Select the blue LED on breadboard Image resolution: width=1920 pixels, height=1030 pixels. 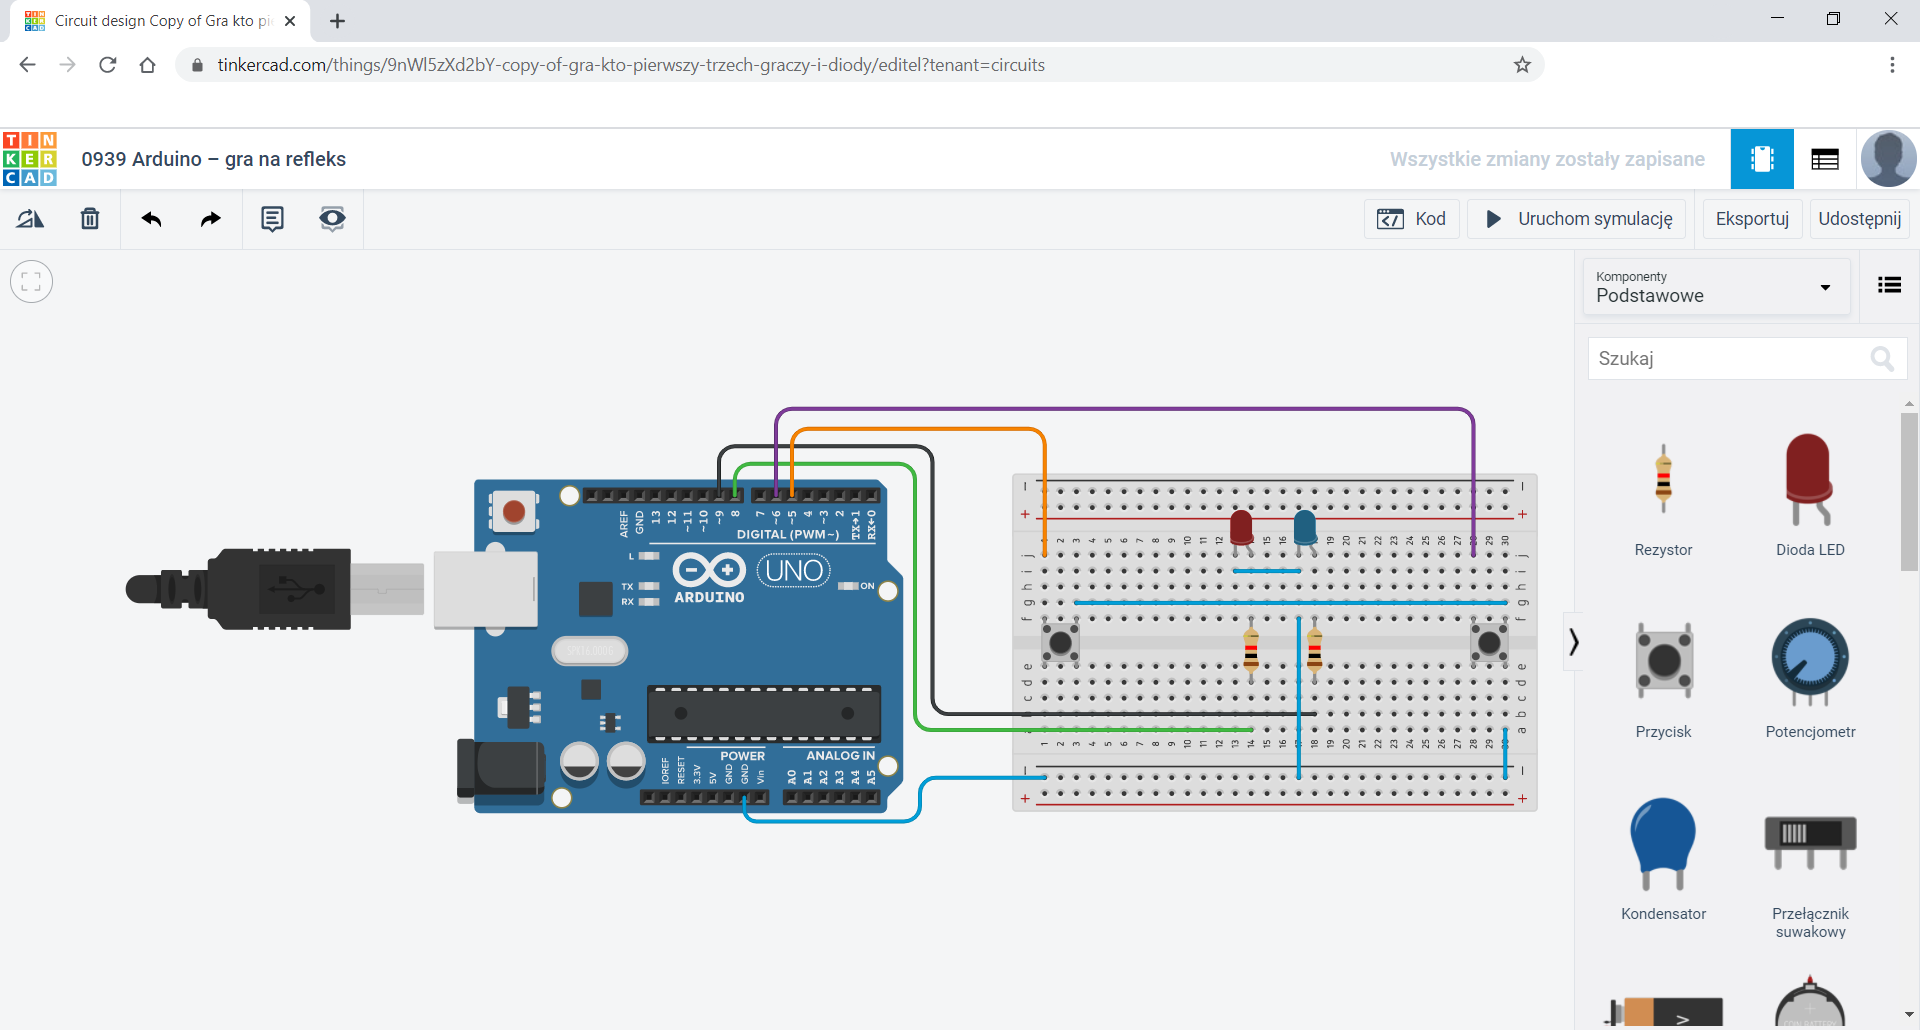click(1305, 530)
